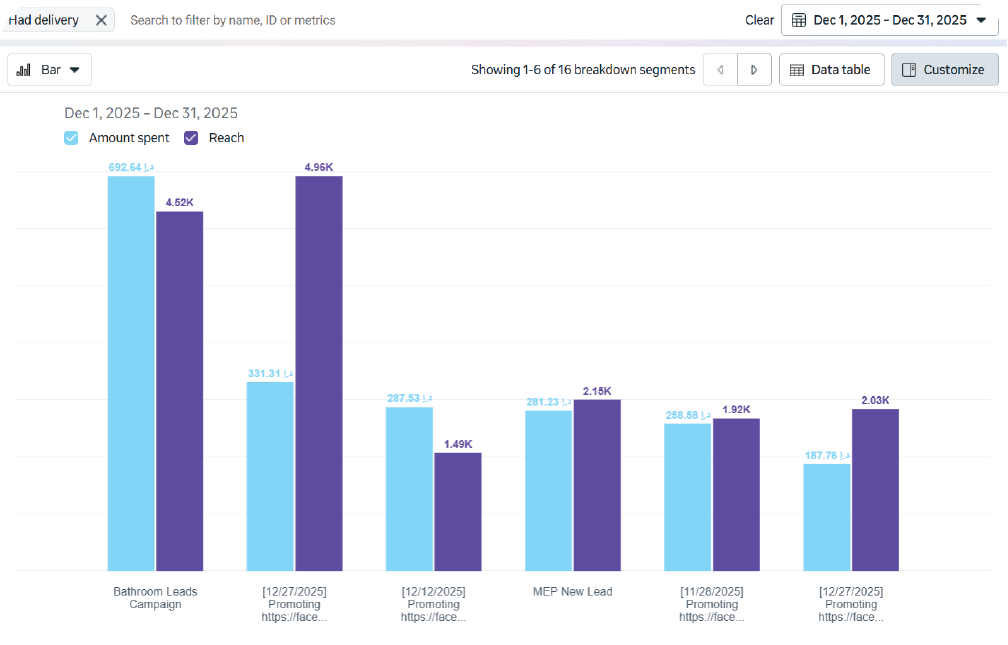Select the MEP New Lead axis label
This screenshot has height=645, width=1008.
point(573,592)
